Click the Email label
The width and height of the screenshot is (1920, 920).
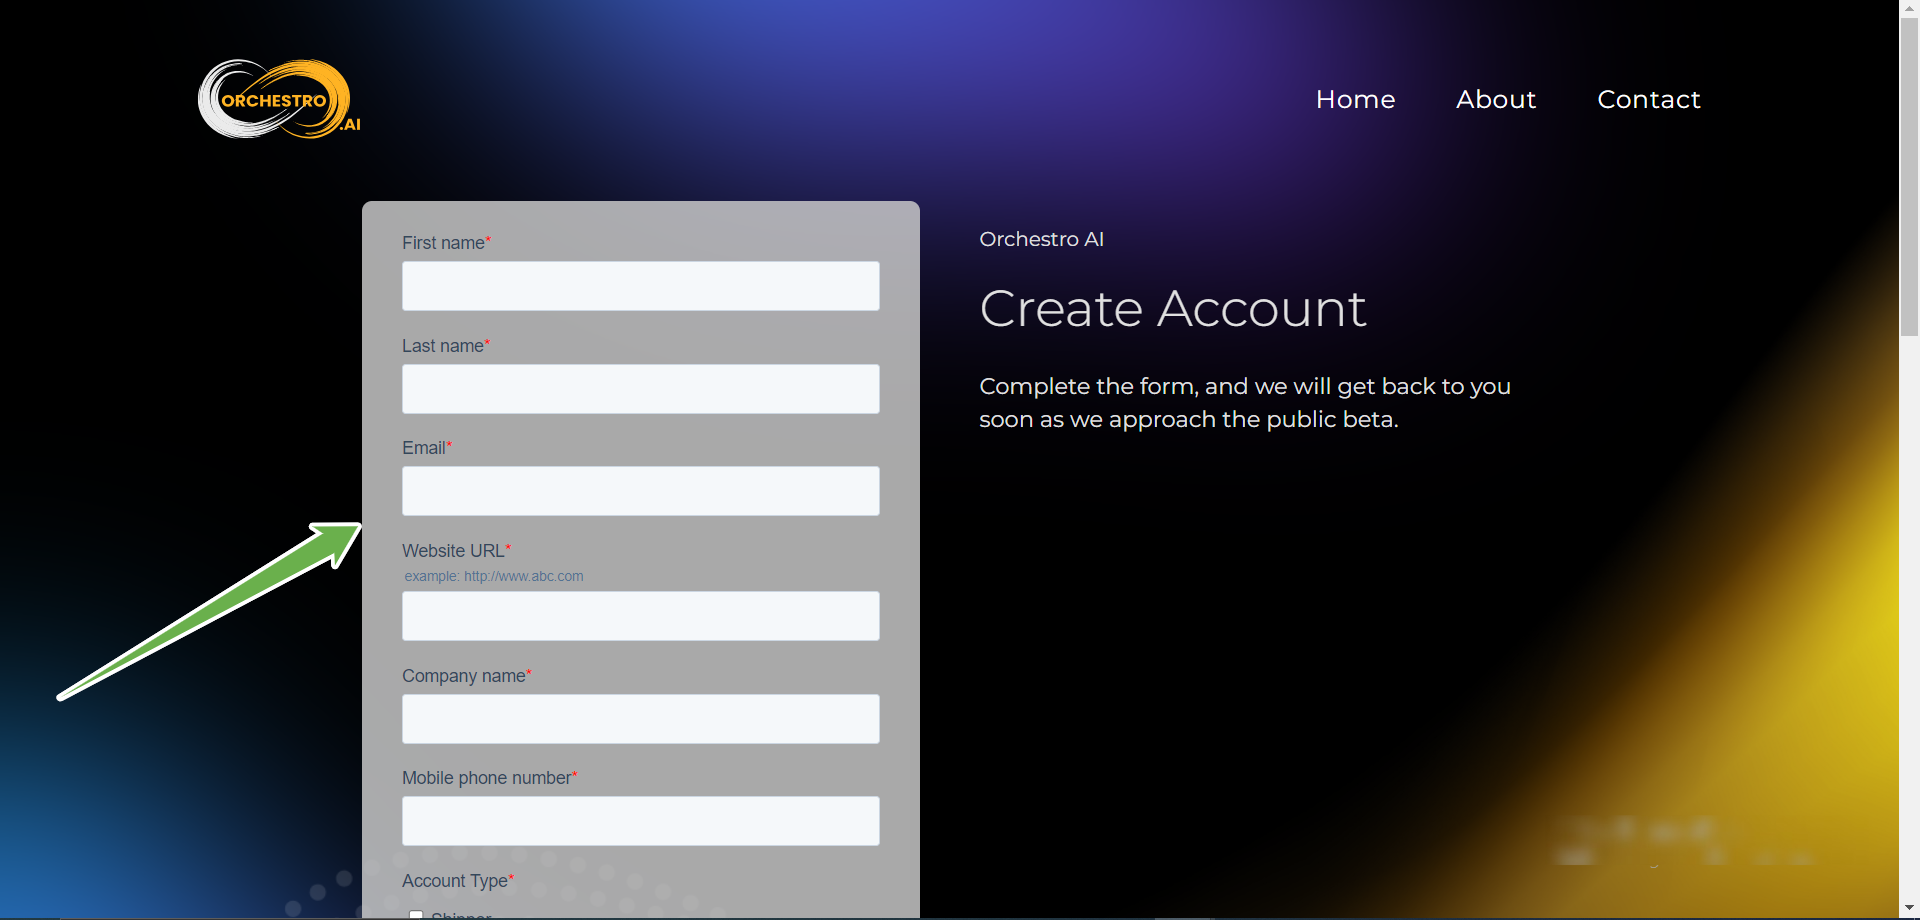[427, 448]
